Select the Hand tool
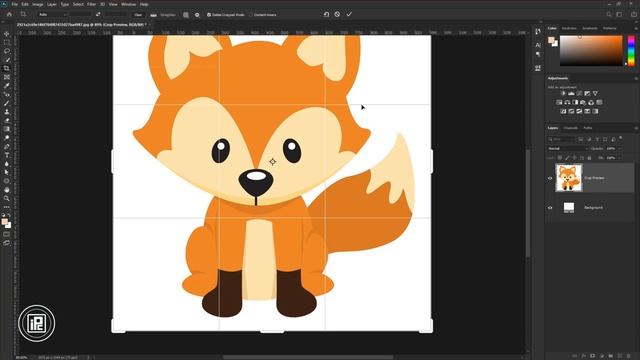The image size is (640, 360). click(x=7, y=190)
